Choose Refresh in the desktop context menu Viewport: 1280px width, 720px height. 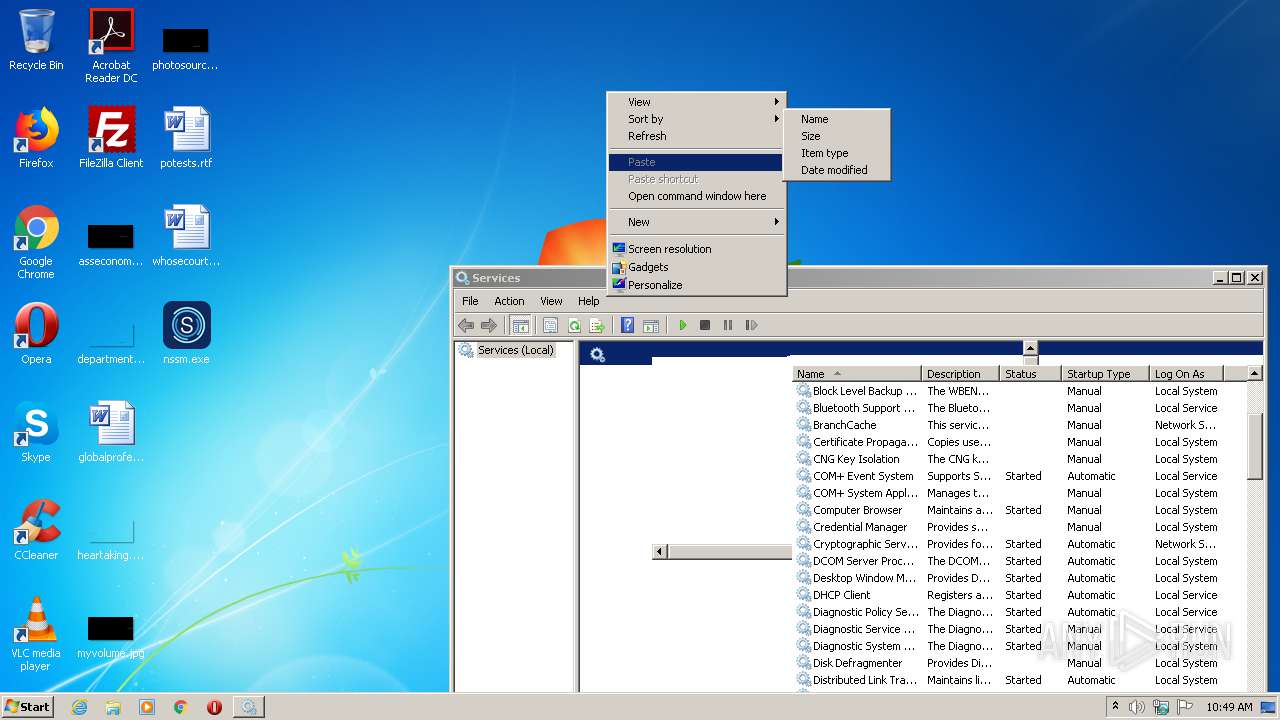(x=696, y=136)
